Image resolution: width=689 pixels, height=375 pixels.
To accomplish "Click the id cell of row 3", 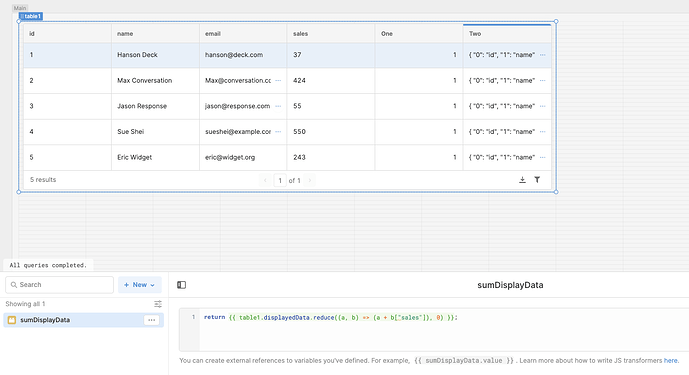I will pos(67,106).
